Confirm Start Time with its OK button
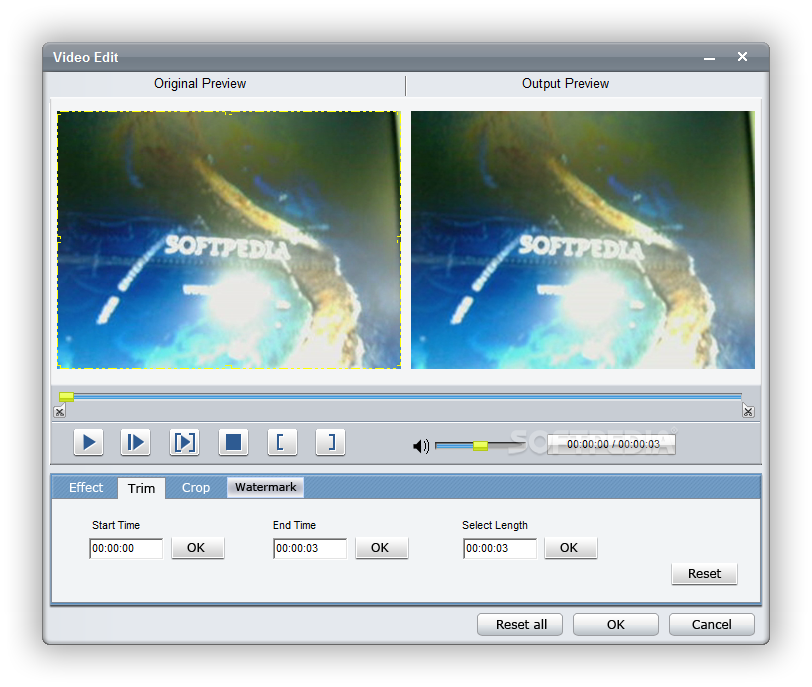The image size is (812, 687). 198,548
